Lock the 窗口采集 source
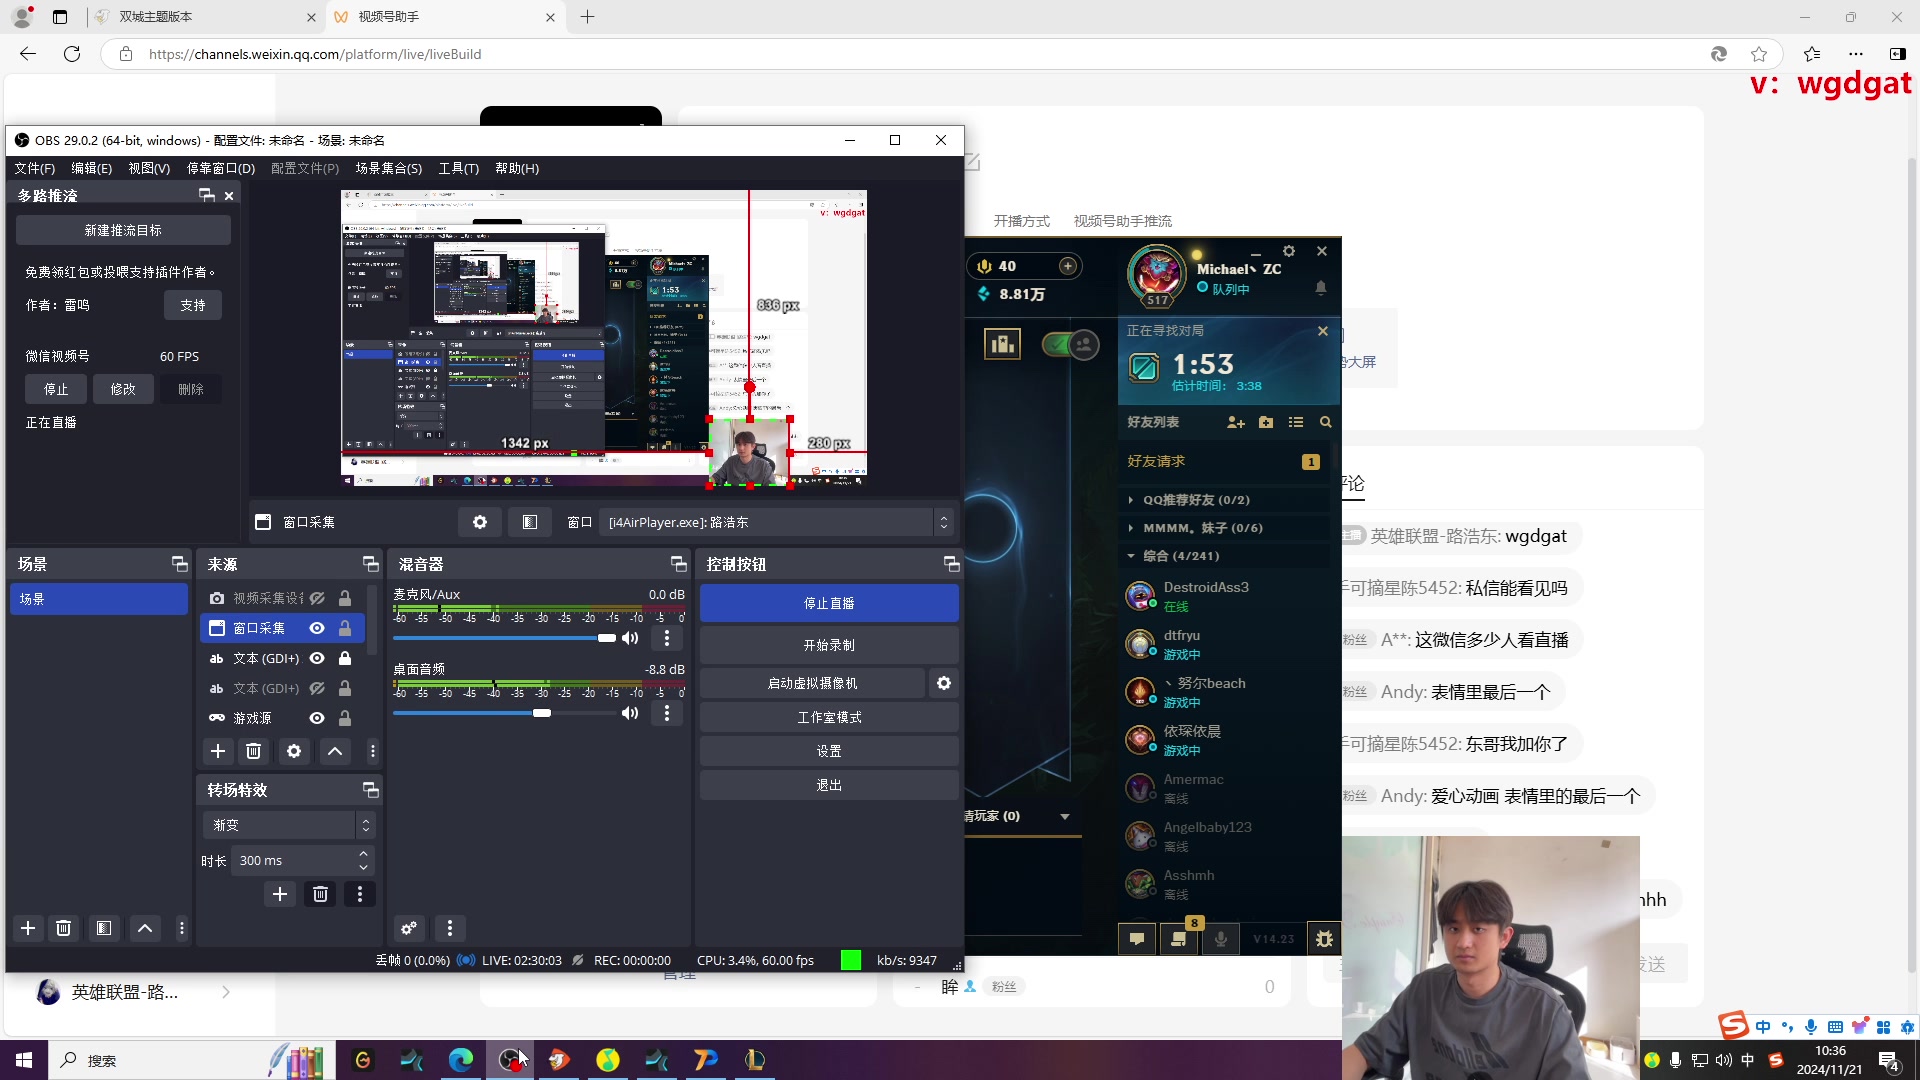The image size is (1920, 1080). 345,628
